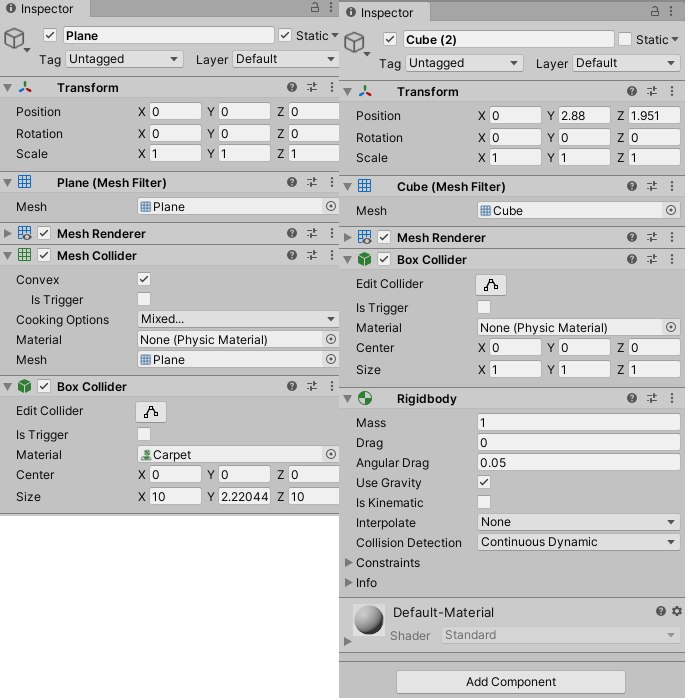Open the Static dropdown arrow for Cube (2)

tap(675, 39)
